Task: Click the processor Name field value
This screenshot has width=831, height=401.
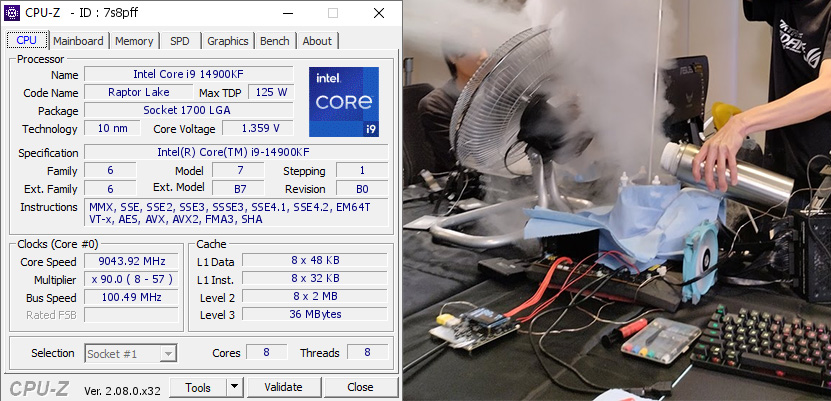Action: pos(189,74)
